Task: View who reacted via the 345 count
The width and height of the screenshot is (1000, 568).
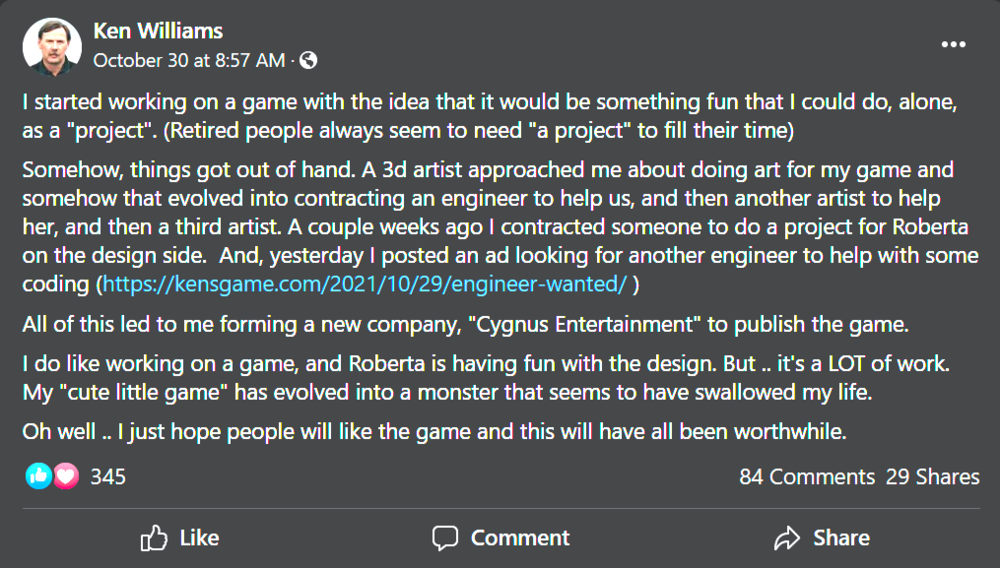Action: pos(108,476)
